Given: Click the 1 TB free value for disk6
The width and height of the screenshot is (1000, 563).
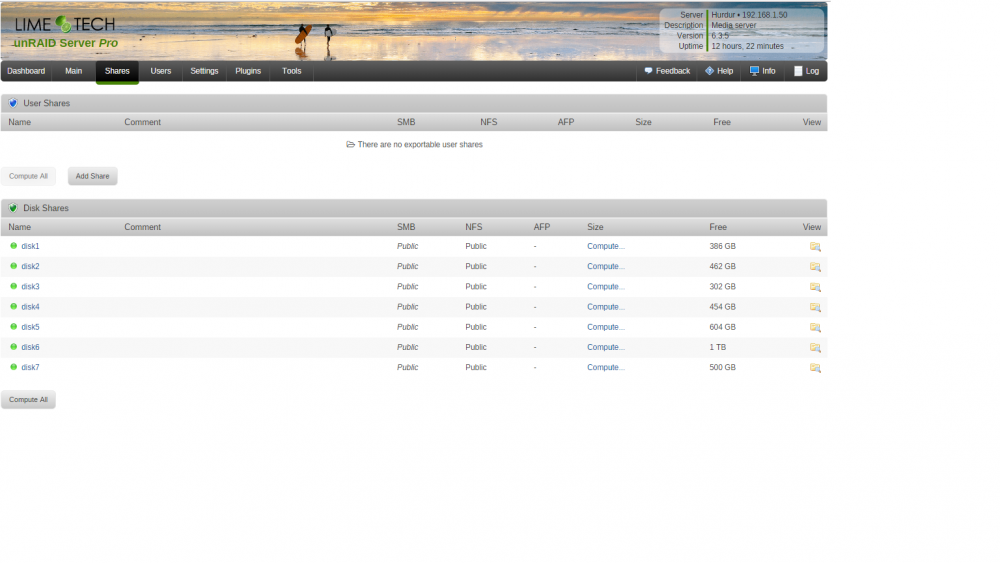Looking at the screenshot, I should pos(717,347).
